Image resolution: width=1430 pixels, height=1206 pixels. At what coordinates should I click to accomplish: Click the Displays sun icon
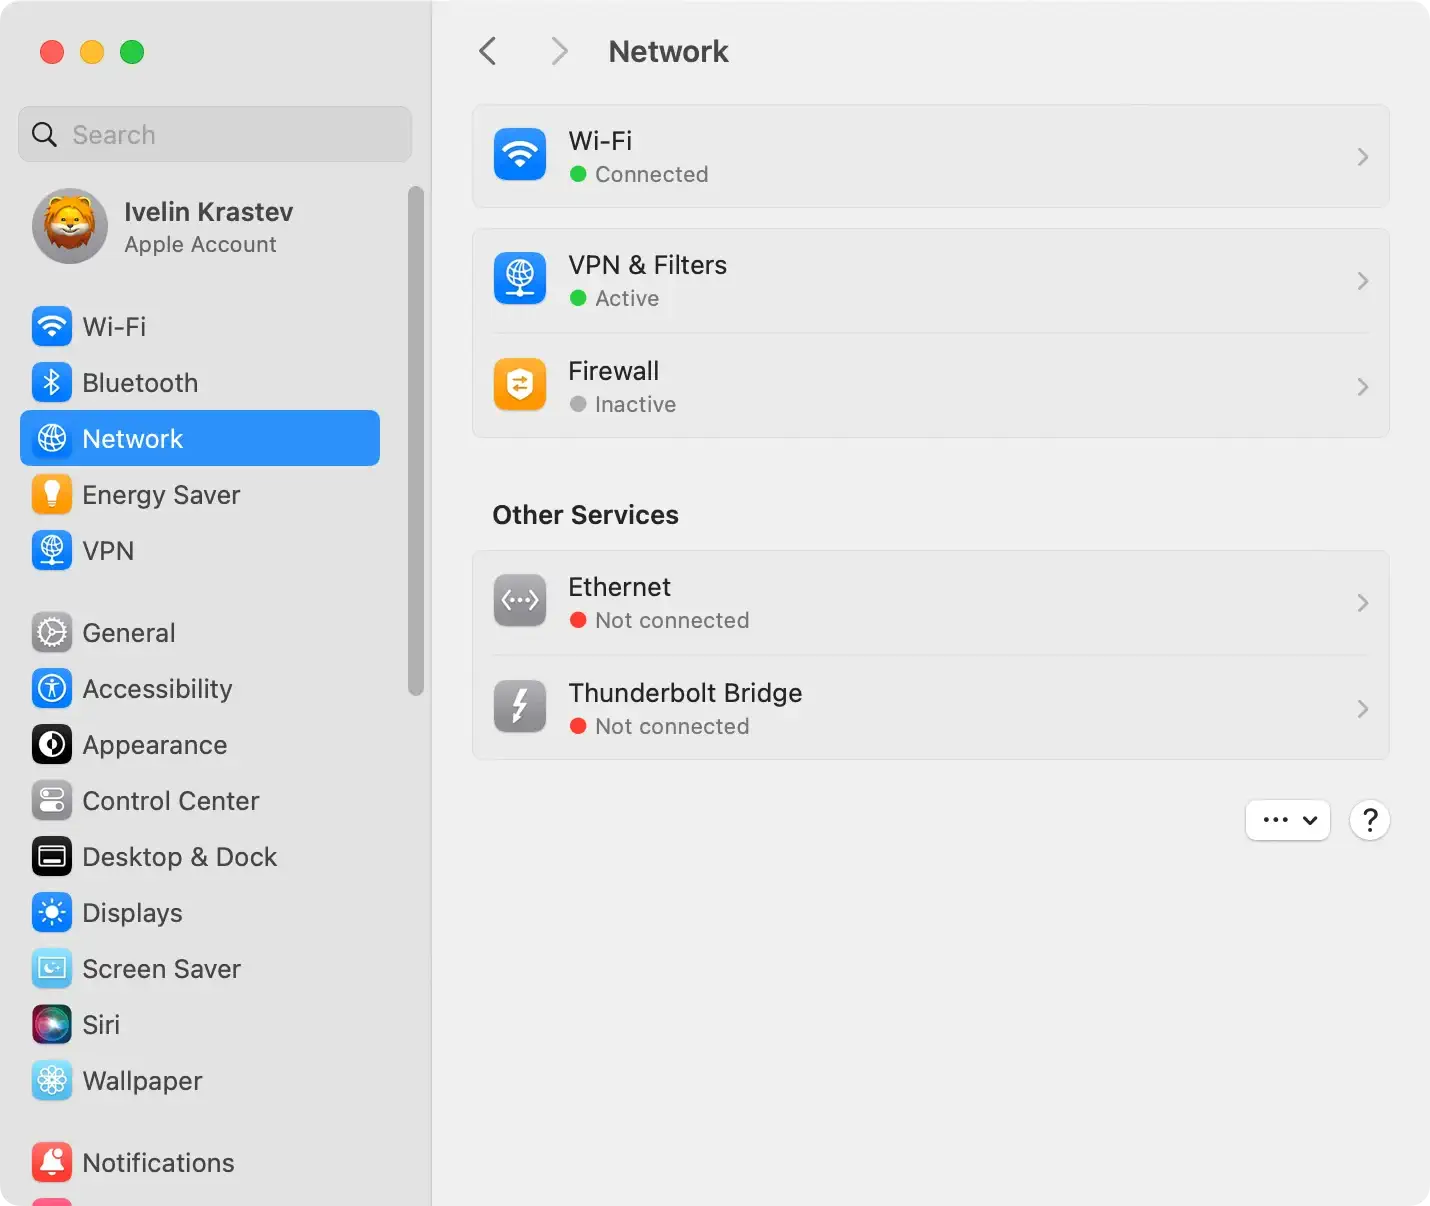click(x=52, y=912)
